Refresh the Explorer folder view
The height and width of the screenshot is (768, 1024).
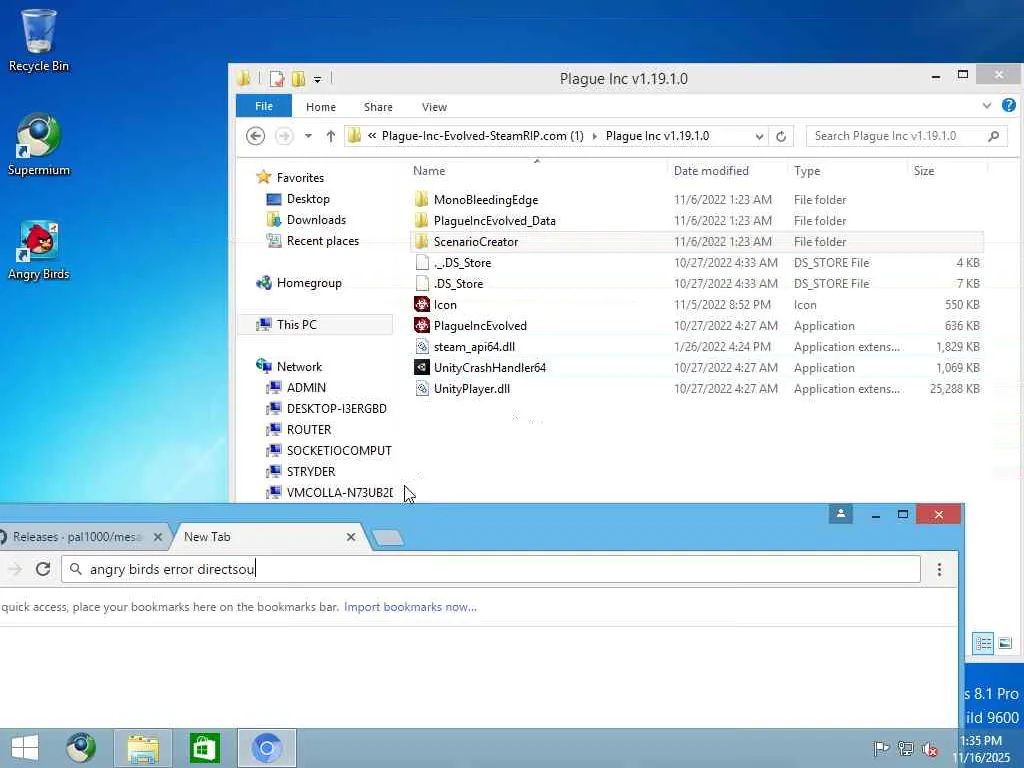780,136
